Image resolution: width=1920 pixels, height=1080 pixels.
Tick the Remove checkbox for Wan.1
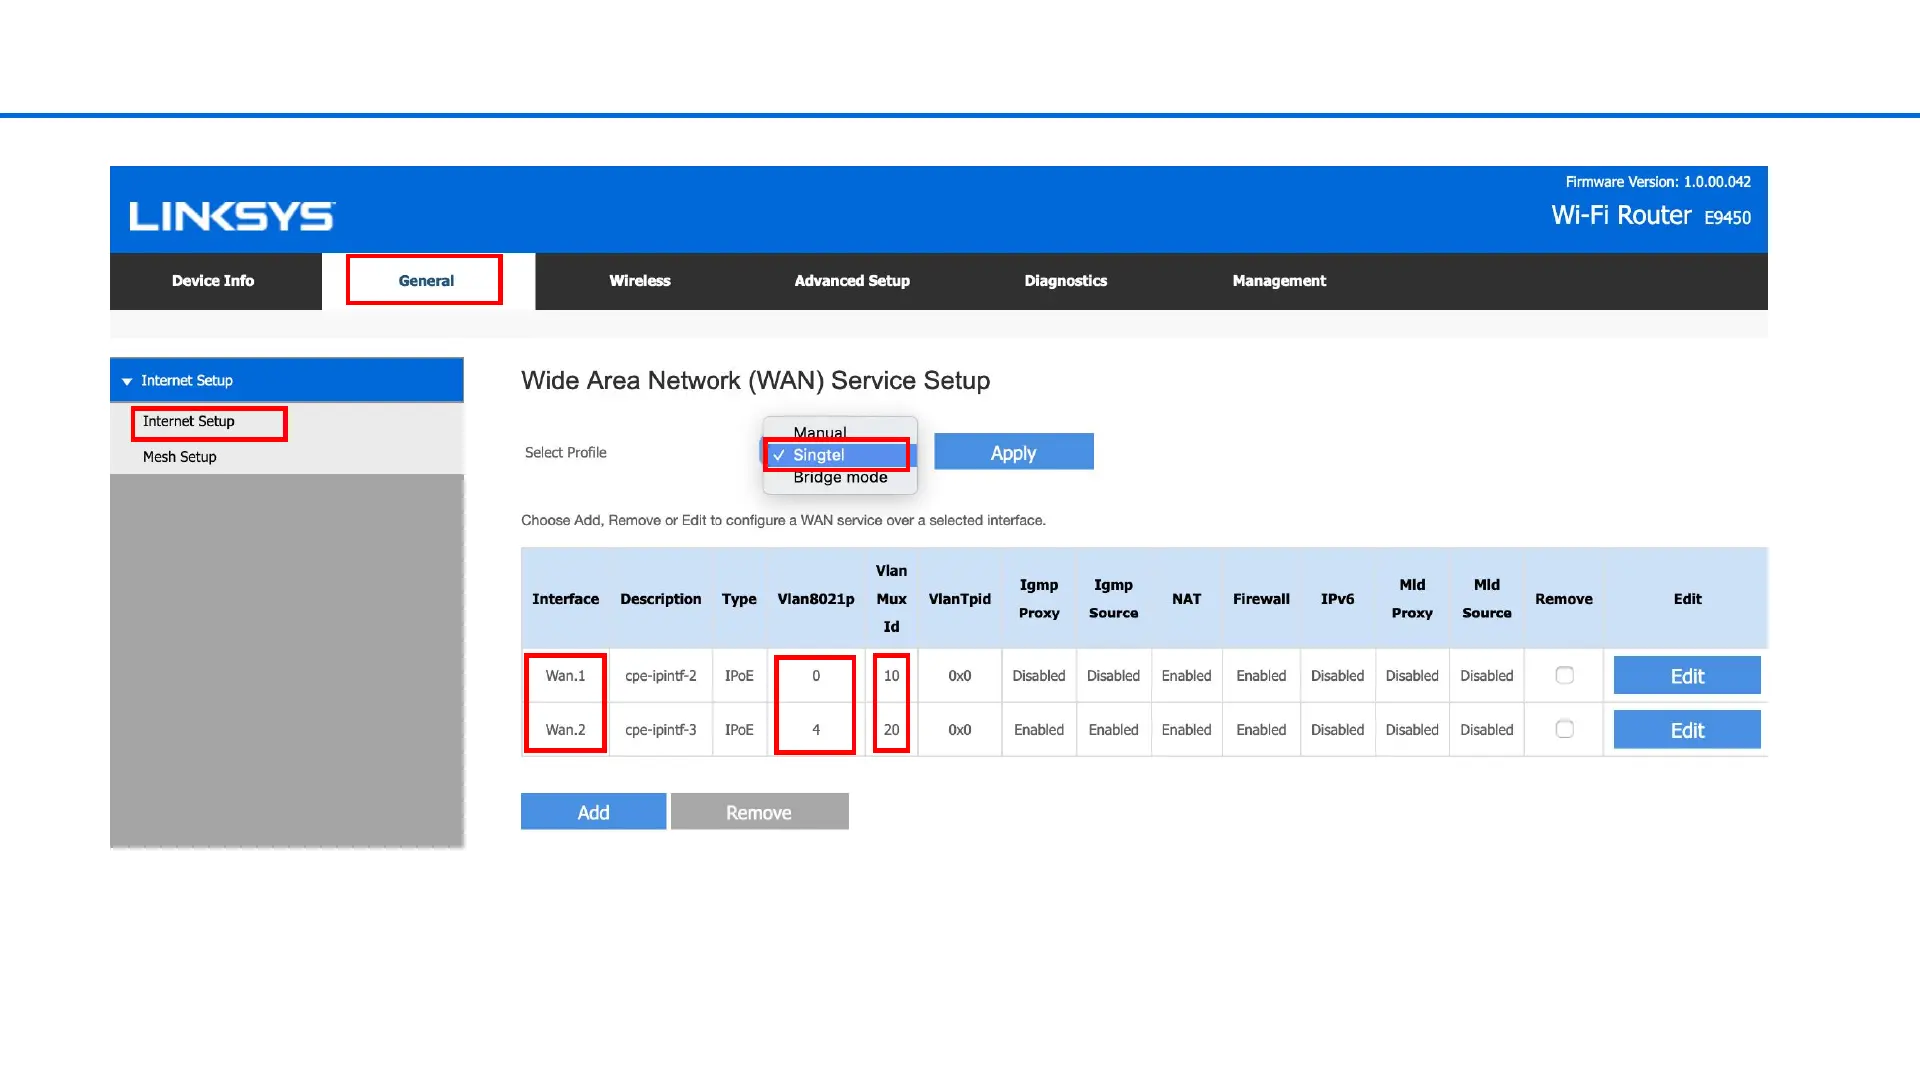click(1564, 676)
